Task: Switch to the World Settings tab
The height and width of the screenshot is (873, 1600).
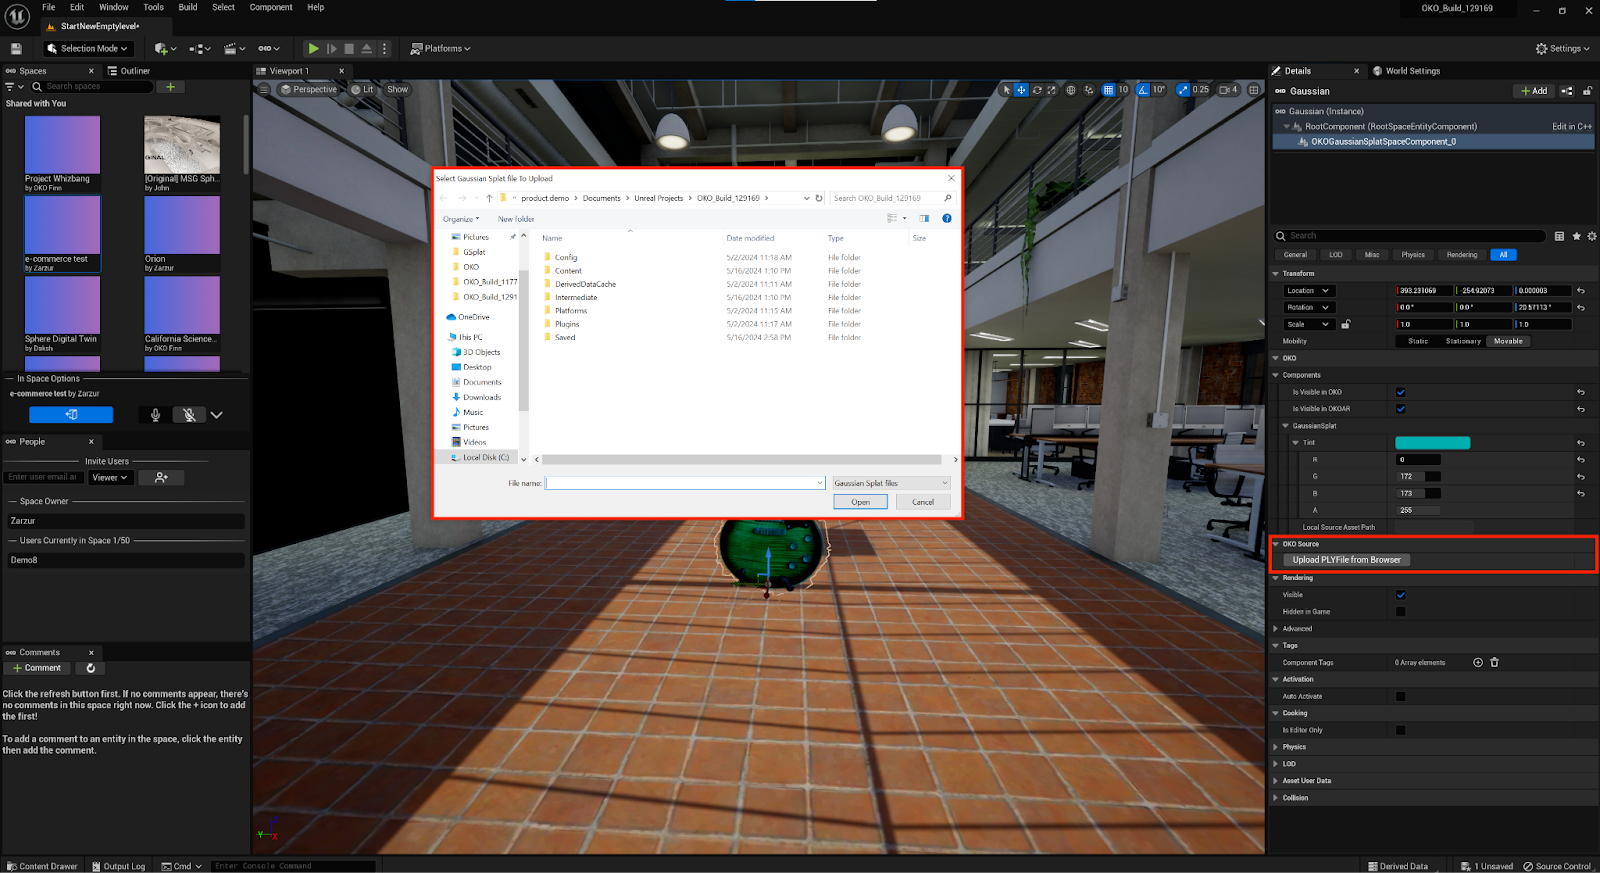Action: [1412, 71]
